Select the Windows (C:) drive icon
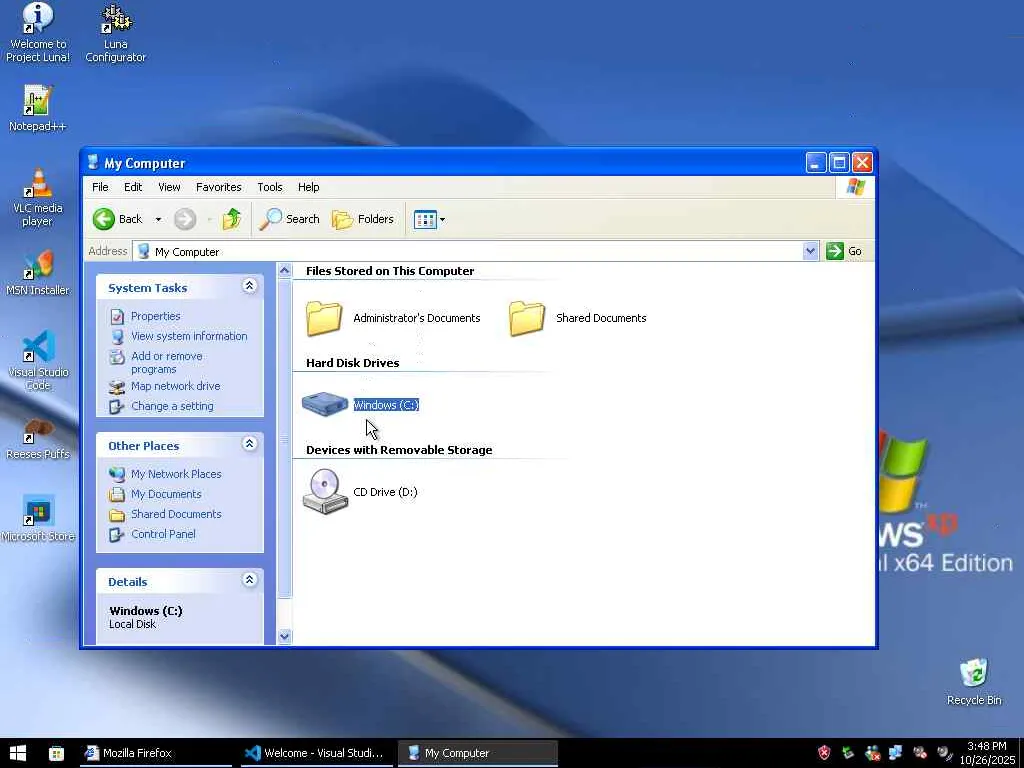This screenshot has width=1024, height=768. (x=325, y=404)
